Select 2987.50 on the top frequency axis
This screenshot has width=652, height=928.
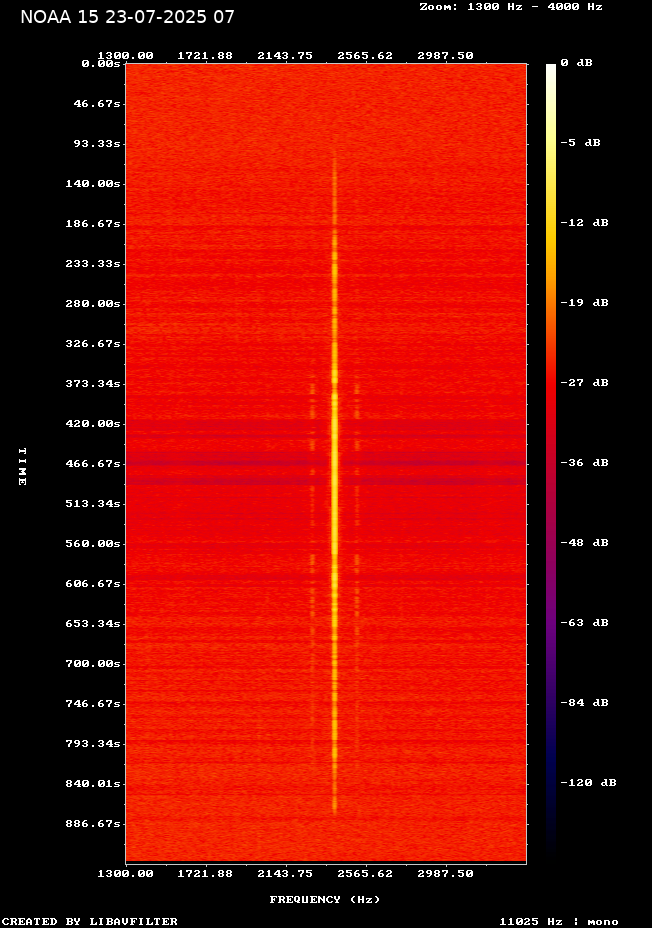445,56
